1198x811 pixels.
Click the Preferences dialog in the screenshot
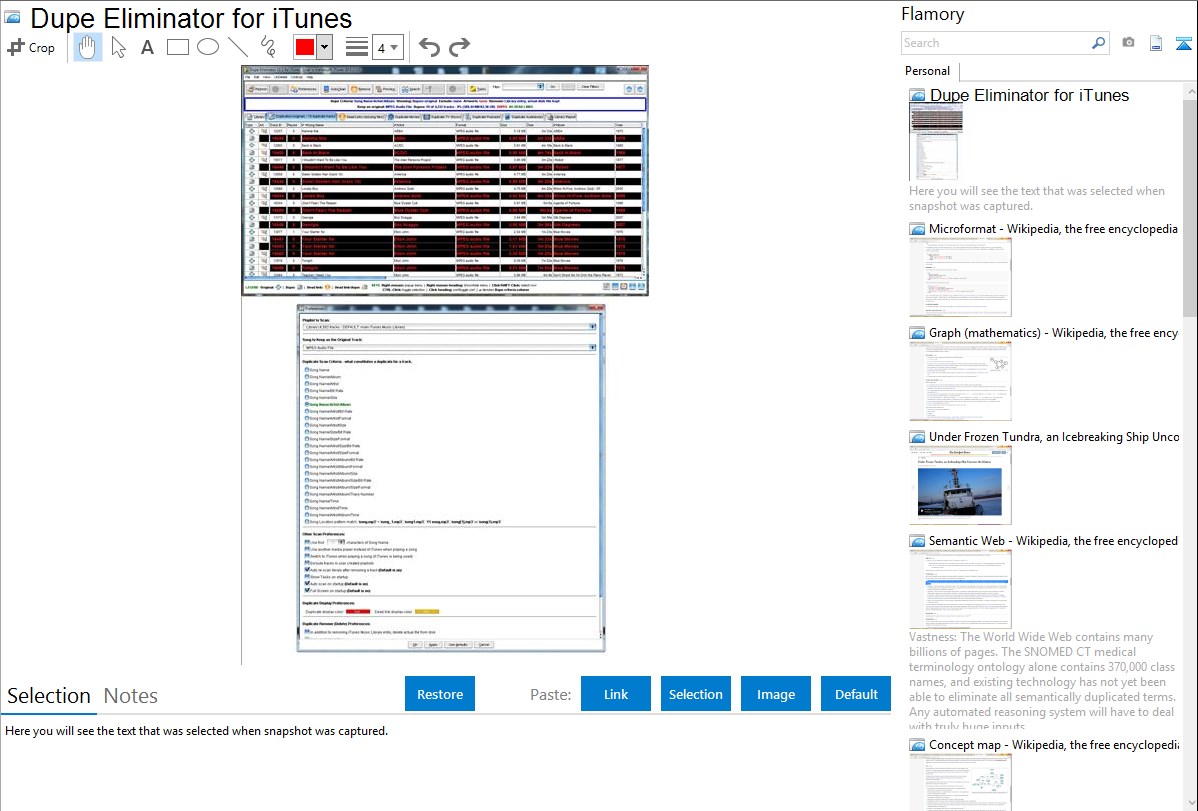click(x=451, y=478)
